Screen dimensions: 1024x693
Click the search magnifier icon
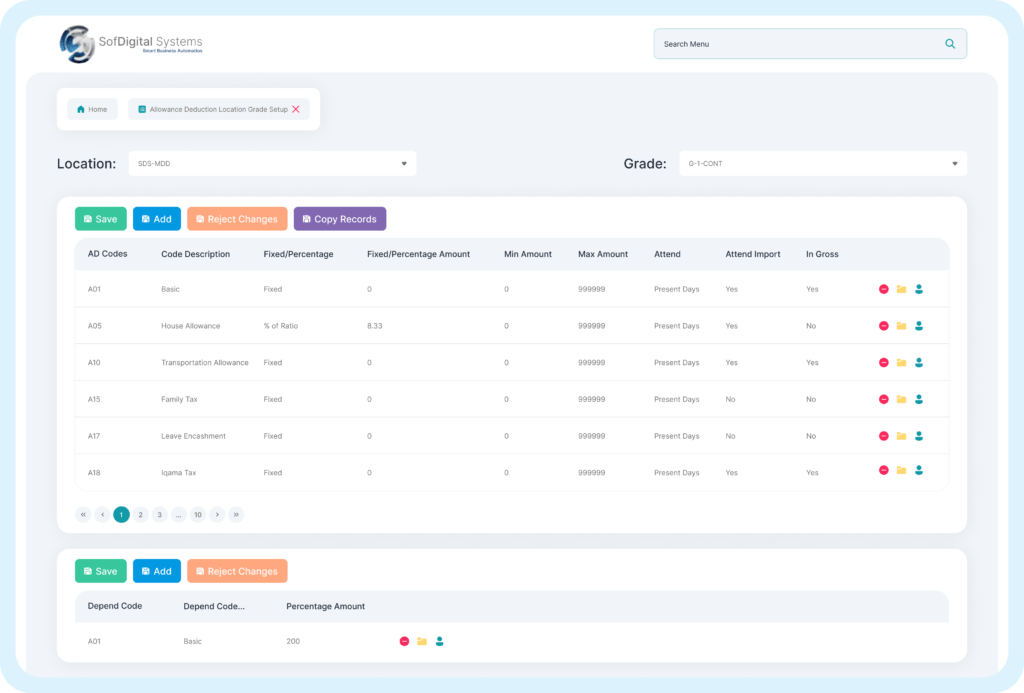point(949,44)
